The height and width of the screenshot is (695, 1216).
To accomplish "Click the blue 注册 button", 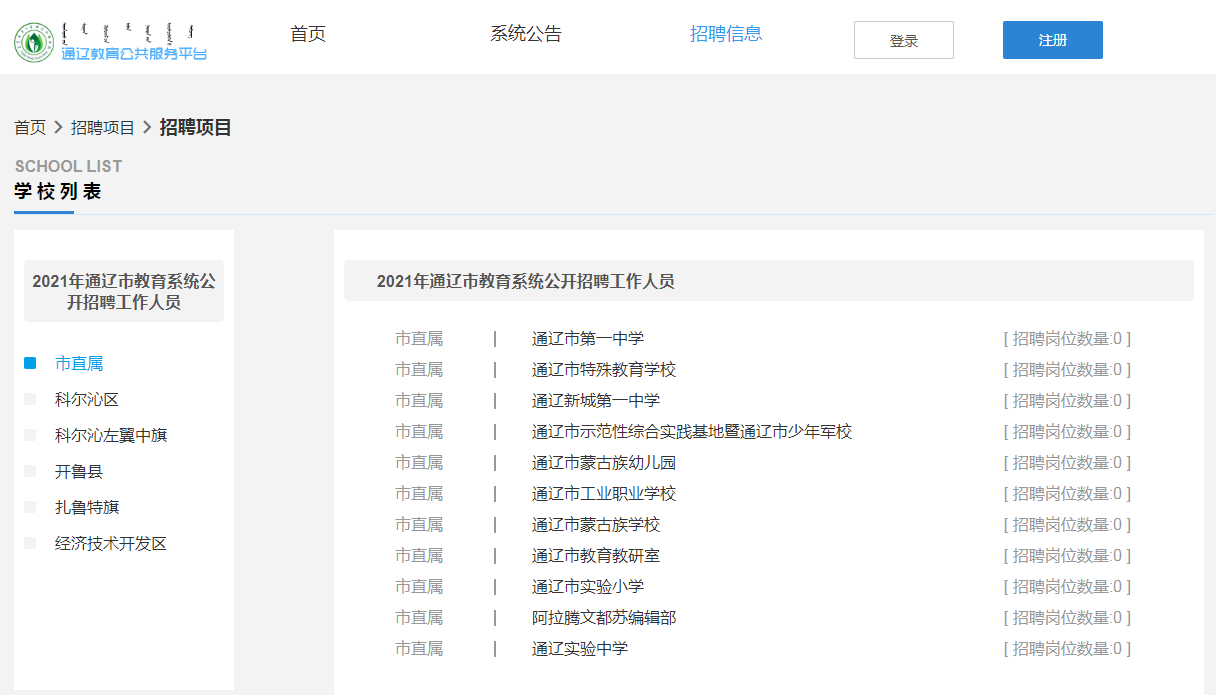I will (1052, 40).
